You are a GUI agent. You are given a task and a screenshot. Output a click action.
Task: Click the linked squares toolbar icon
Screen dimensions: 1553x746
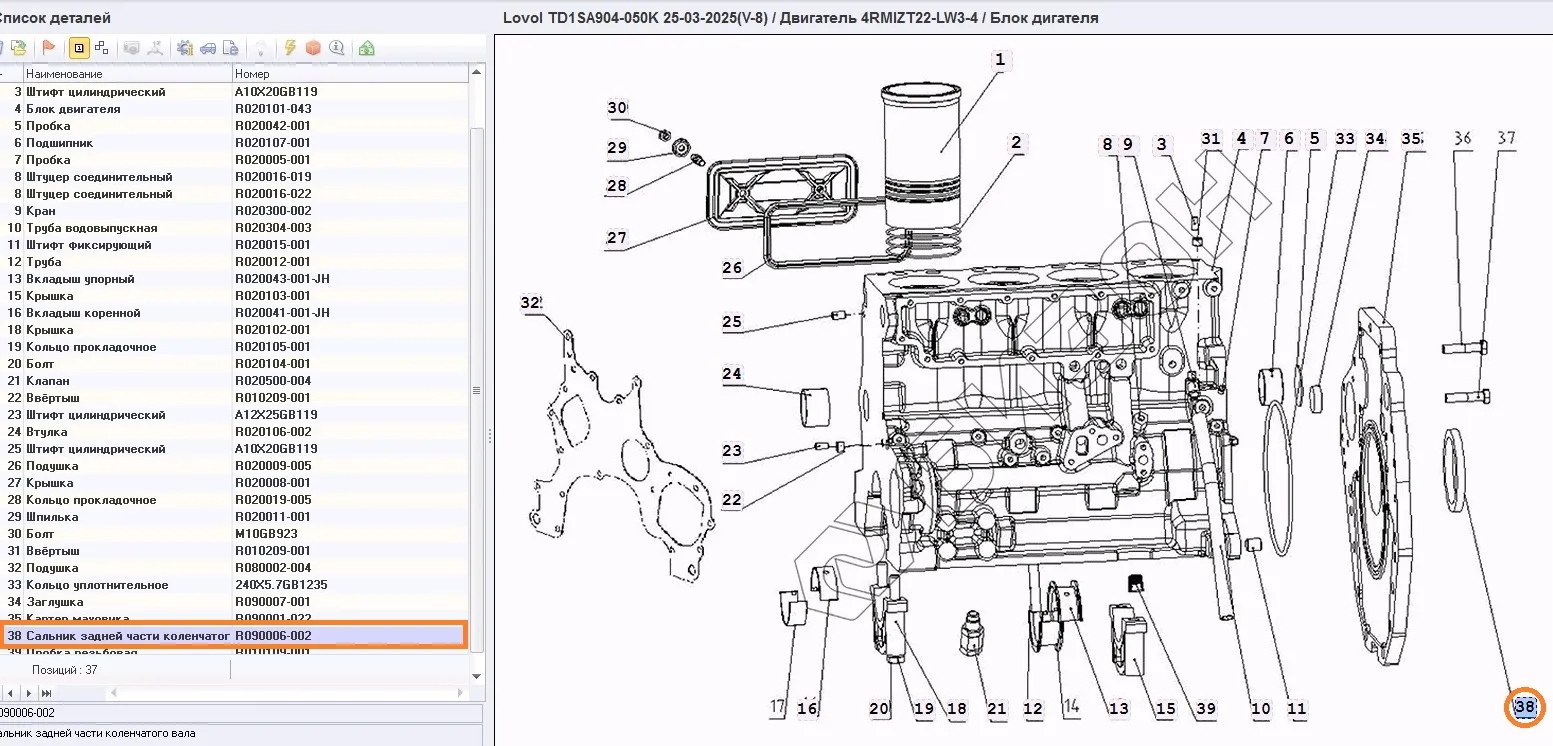[x=100, y=48]
